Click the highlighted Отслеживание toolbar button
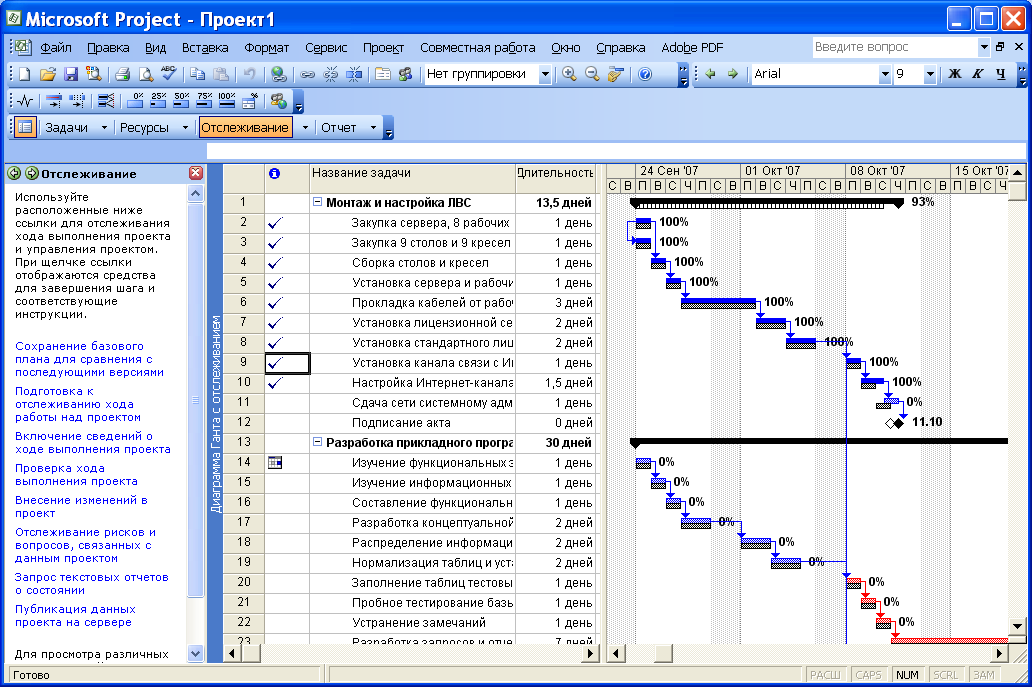The image size is (1032, 687). pos(245,128)
